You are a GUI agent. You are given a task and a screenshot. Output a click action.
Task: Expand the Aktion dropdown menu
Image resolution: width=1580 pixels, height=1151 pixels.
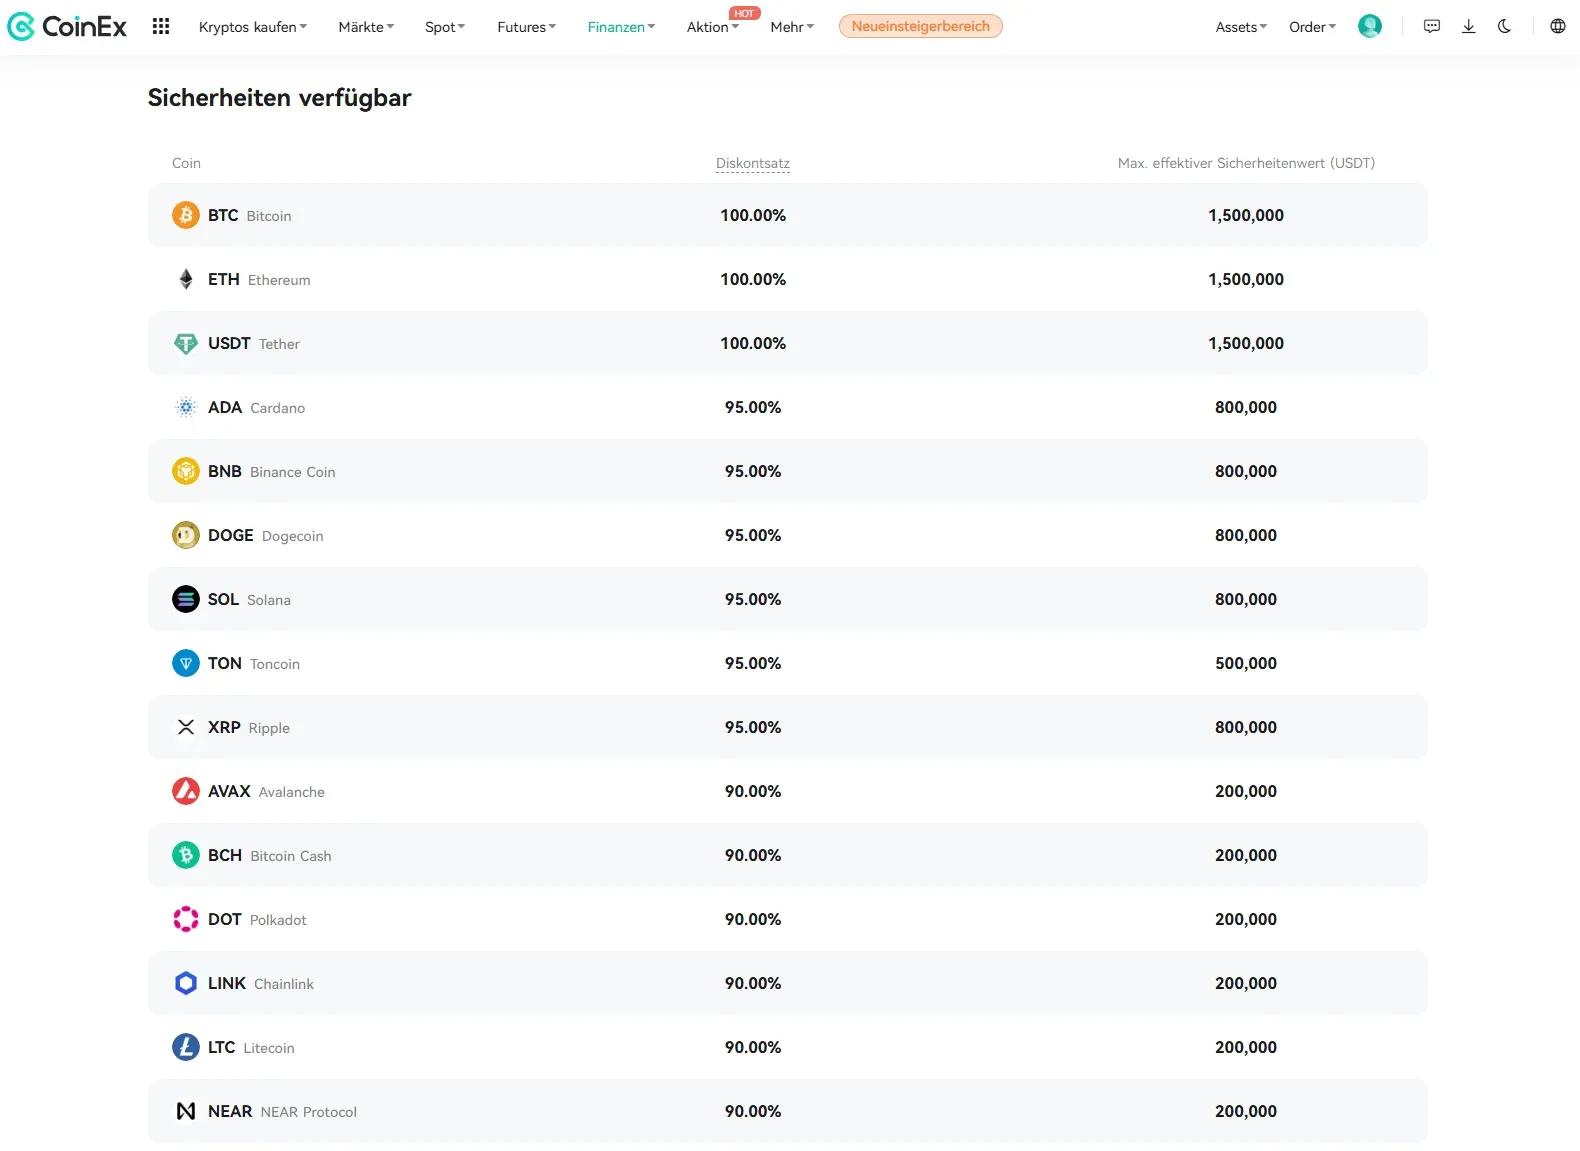(x=713, y=27)
